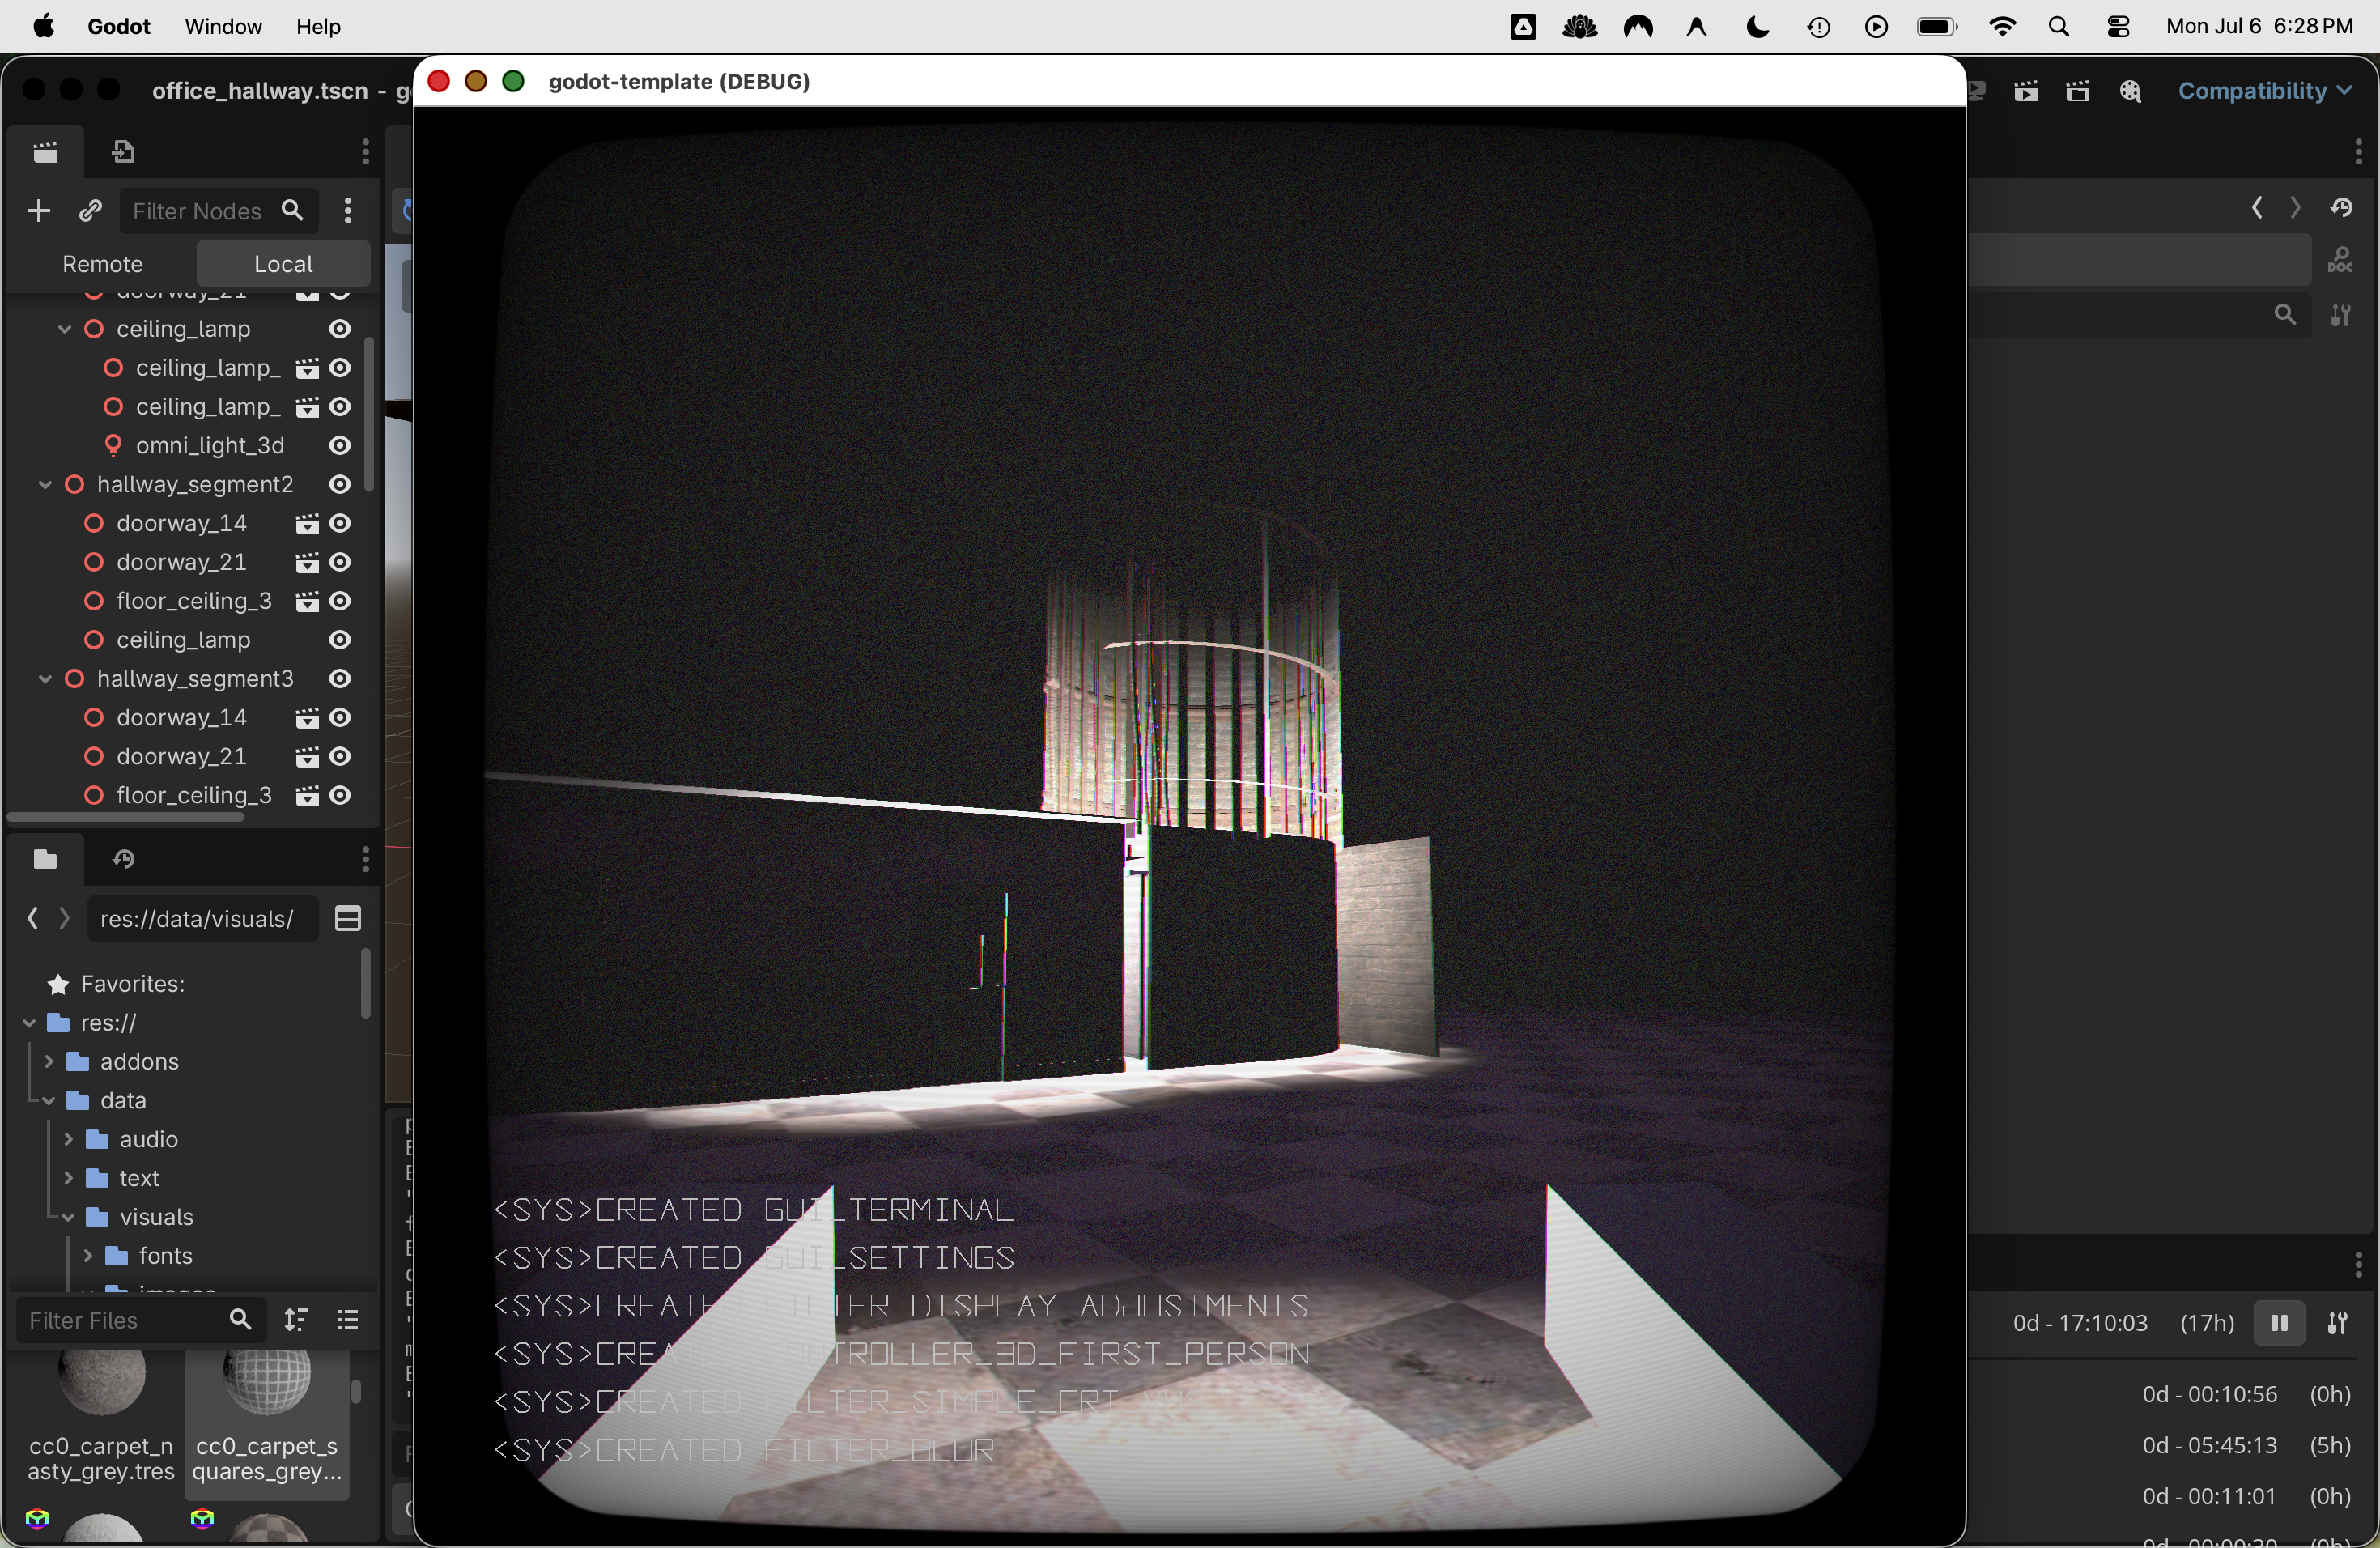Open the Scene dock tab icon
Viewport: 2380px width, 1548px height.
(x=45, y=152)
